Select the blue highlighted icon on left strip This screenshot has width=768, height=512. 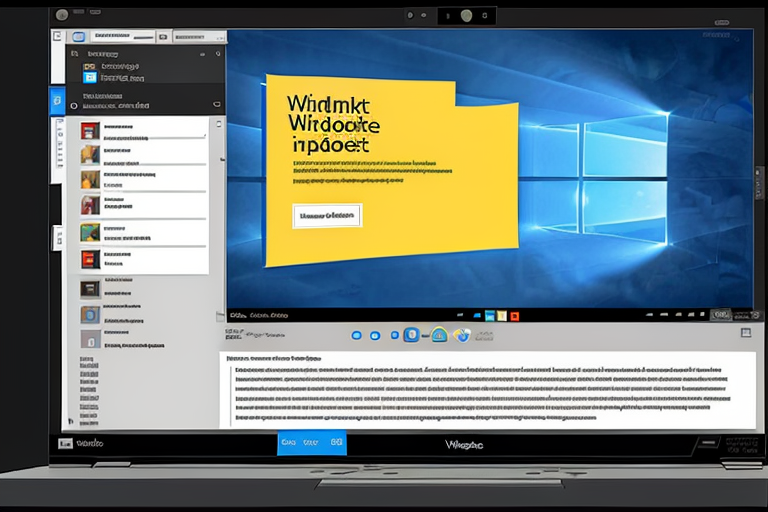57,102
